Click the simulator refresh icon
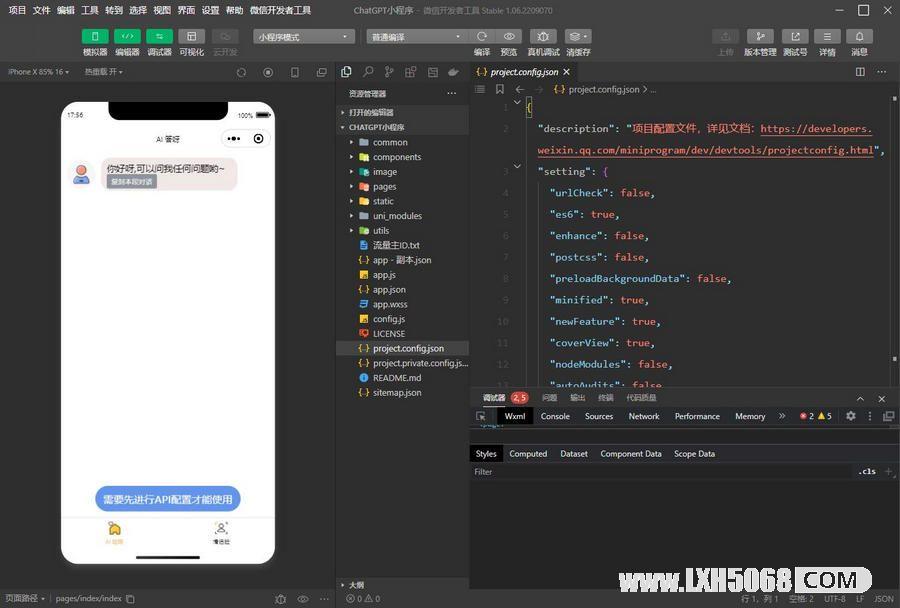Screen dimensions: 900x608 241,72
